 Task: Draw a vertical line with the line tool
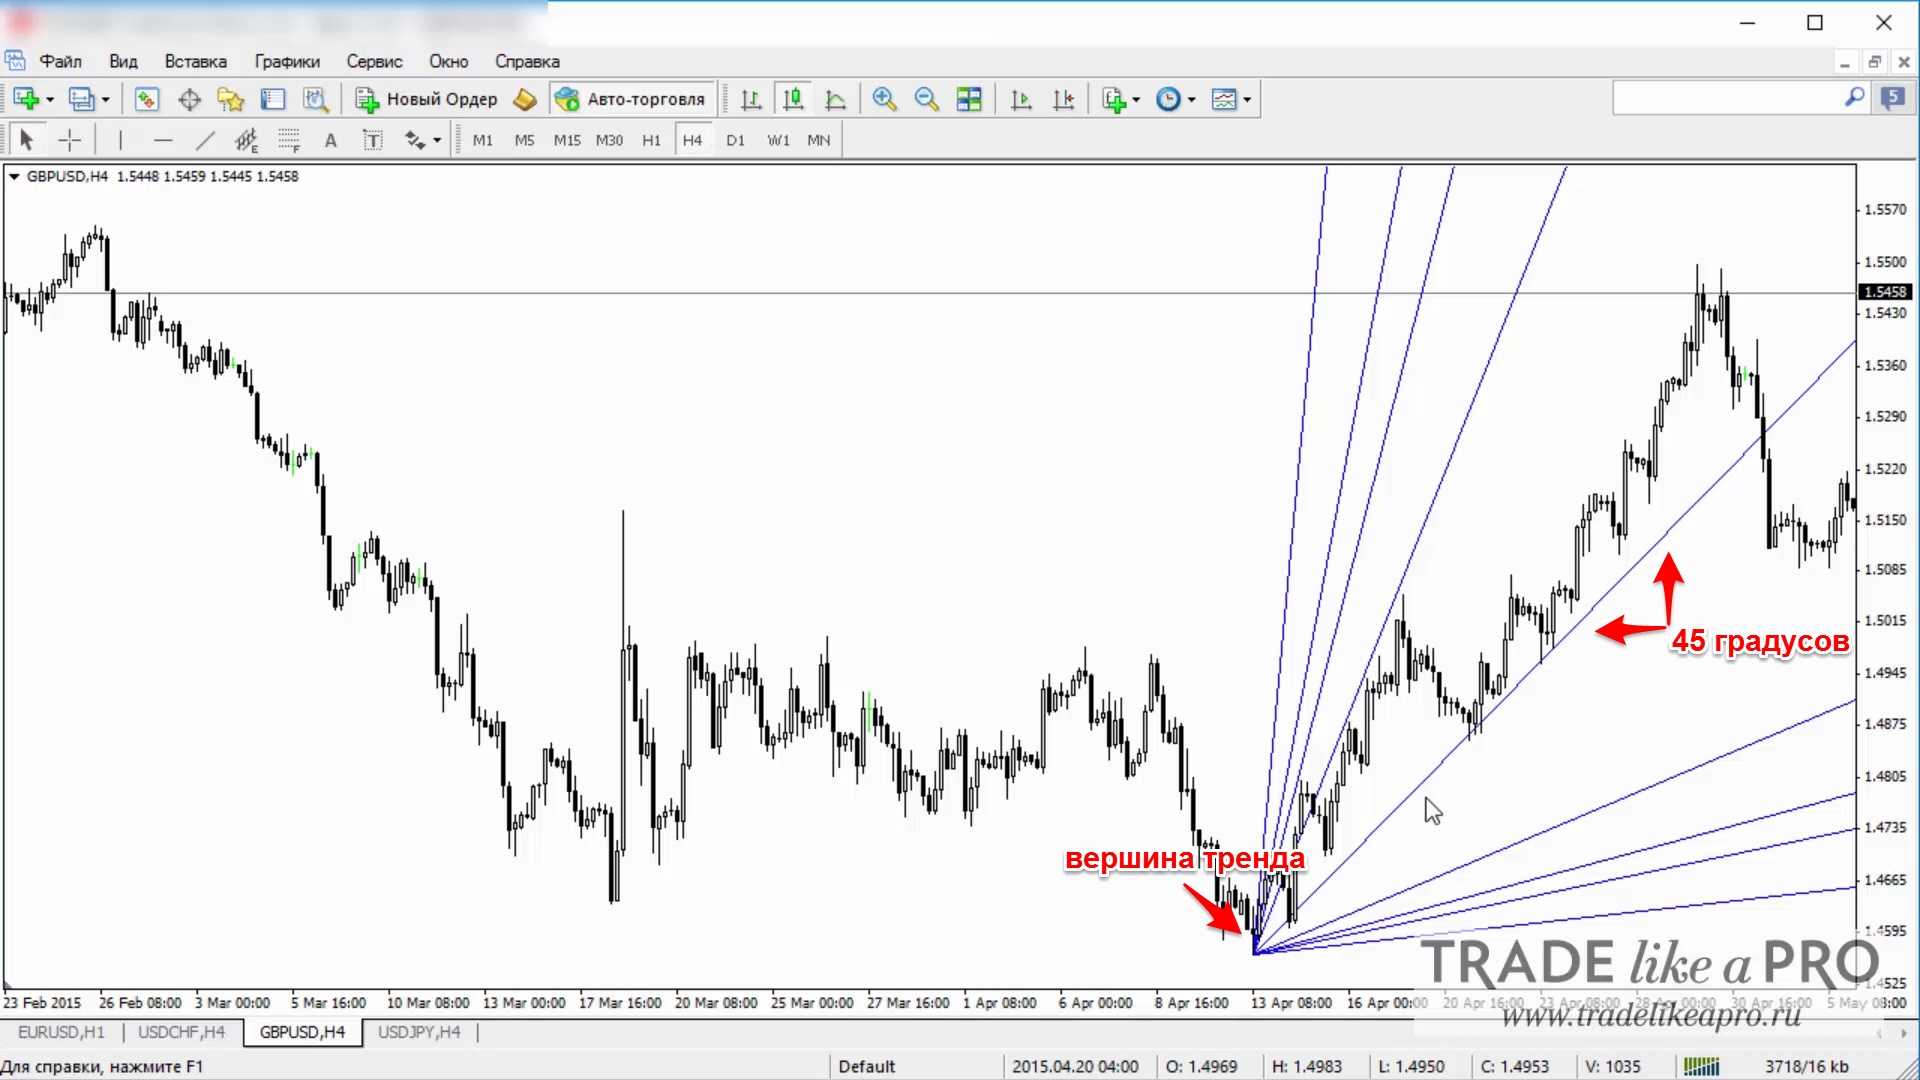pos(120,140)
